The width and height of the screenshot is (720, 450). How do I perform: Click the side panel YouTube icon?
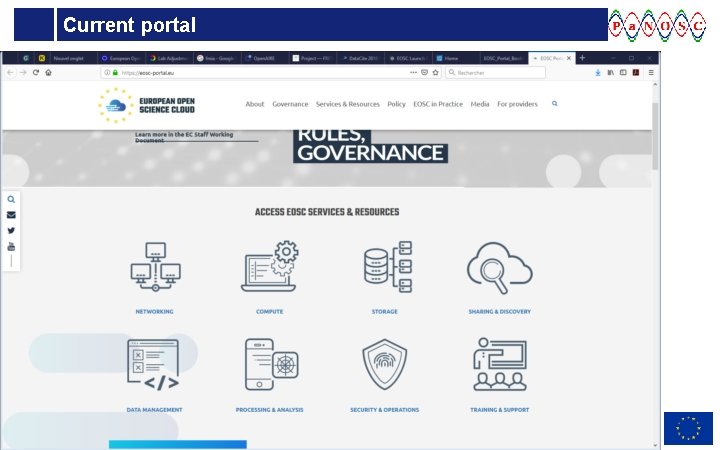(x=11, y=247)
